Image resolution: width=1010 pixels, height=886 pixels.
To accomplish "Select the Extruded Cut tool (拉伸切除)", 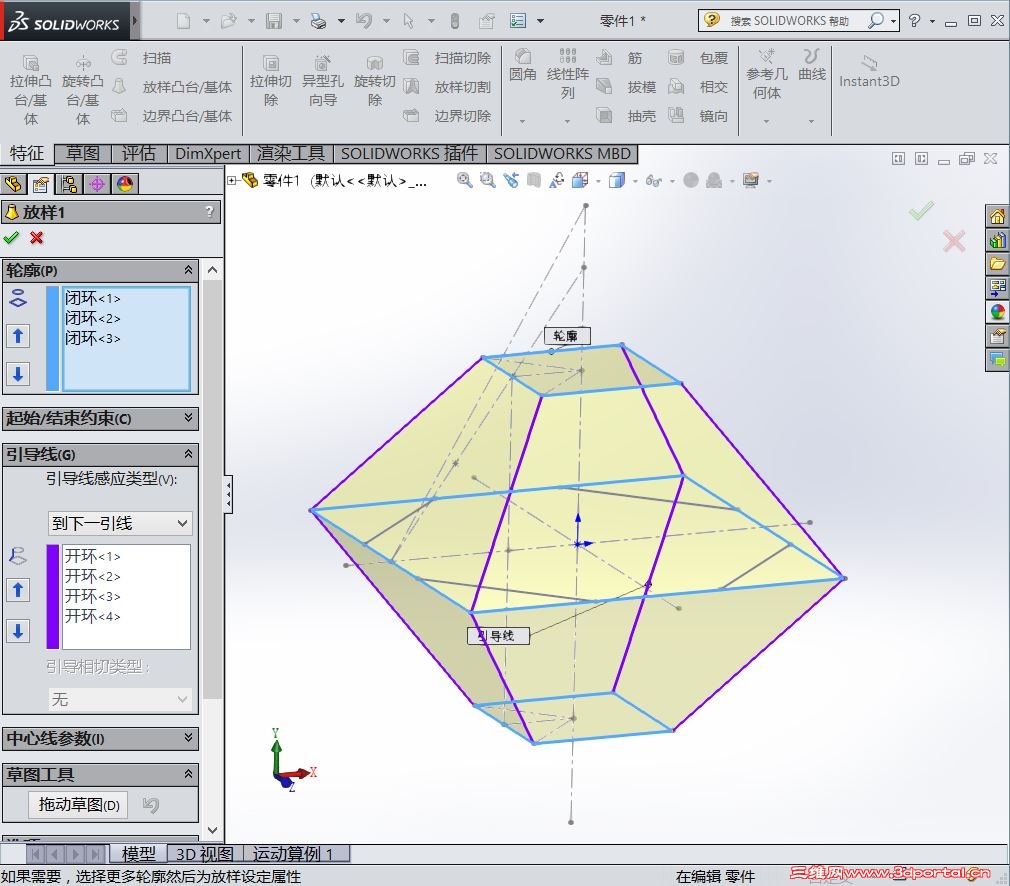I will pyautogui.click(x=271, y=81).
